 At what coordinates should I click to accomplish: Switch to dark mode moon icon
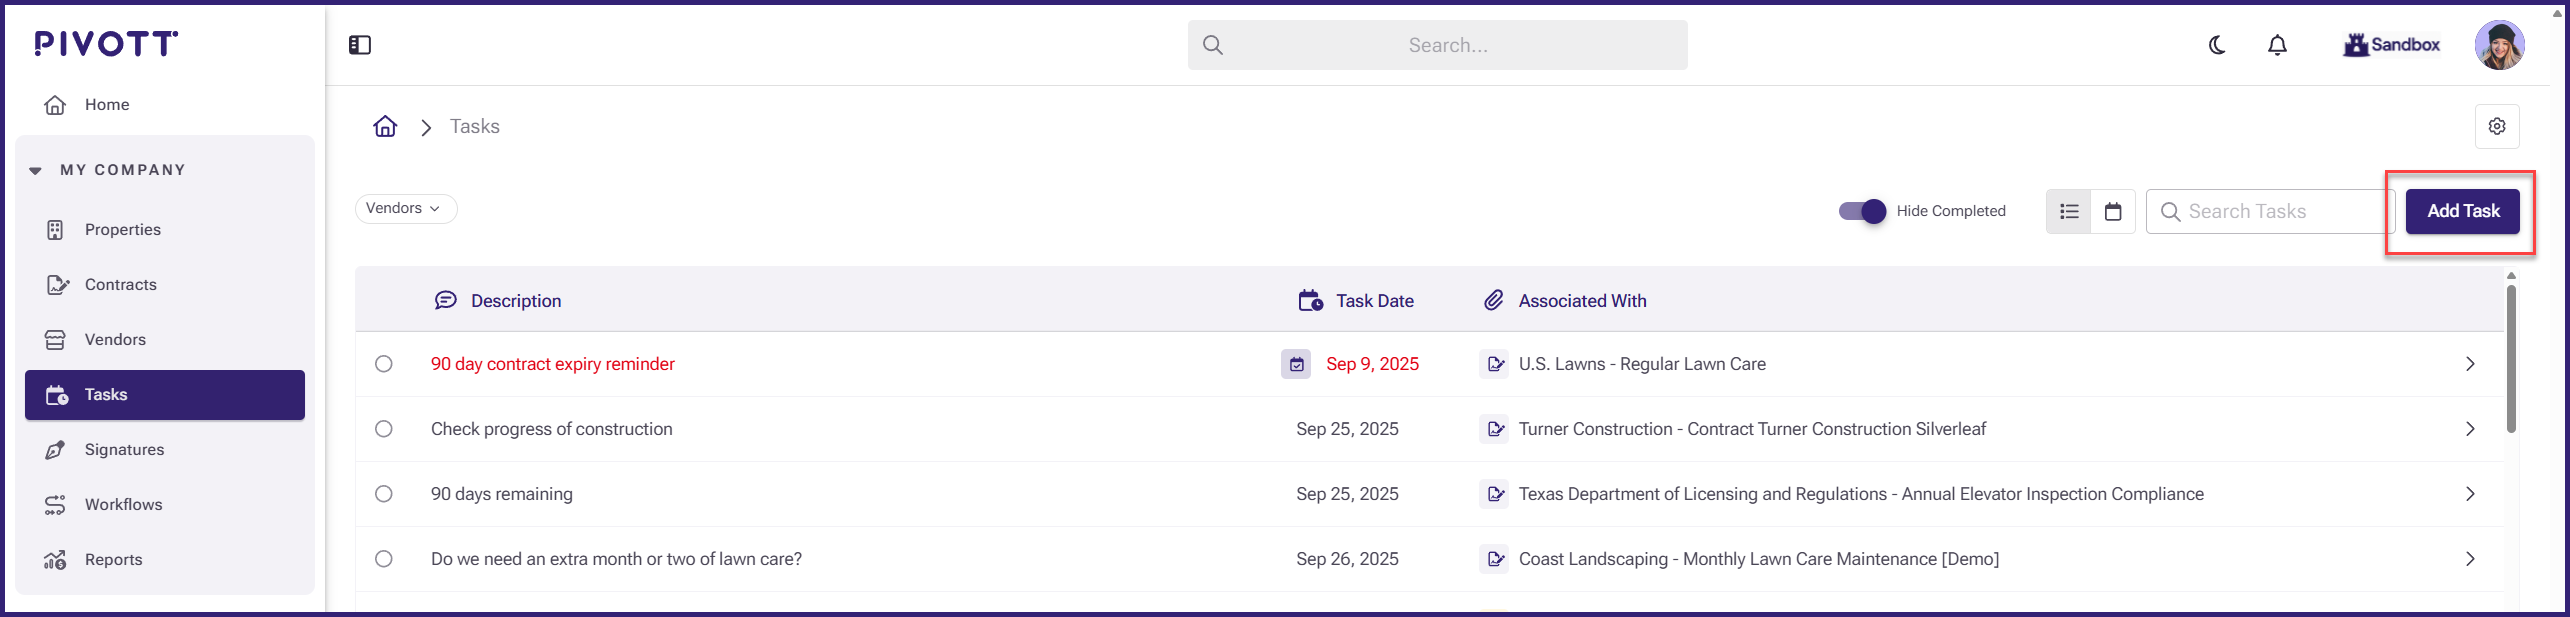pyautogui.click(x=2217, y=45)
